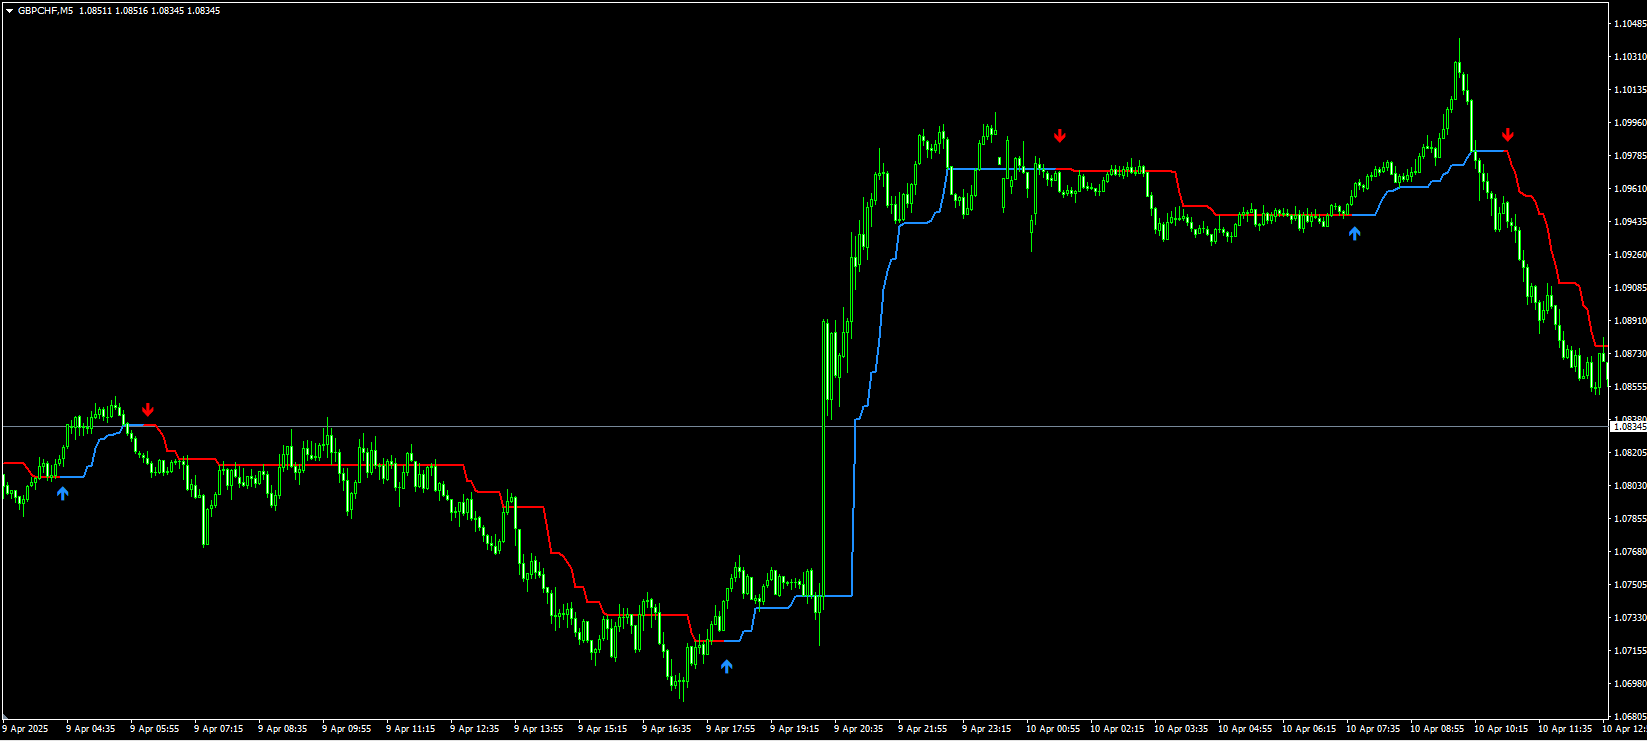Select the blue buy arrow near 9 Apr 17:55
The image size is (1647, 742).
pyautogui.click(x=727, y=666)
